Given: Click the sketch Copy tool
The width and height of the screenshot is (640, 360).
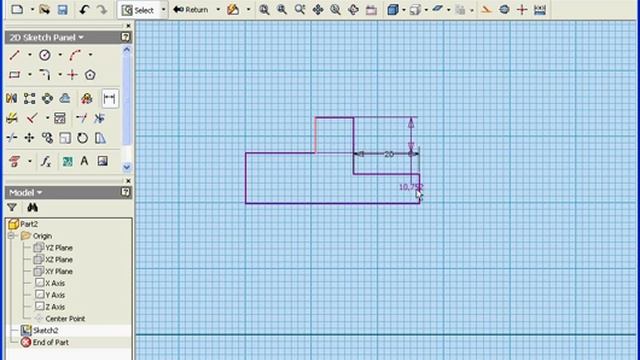Looking at the screenshot, I should tap(47, 138).
